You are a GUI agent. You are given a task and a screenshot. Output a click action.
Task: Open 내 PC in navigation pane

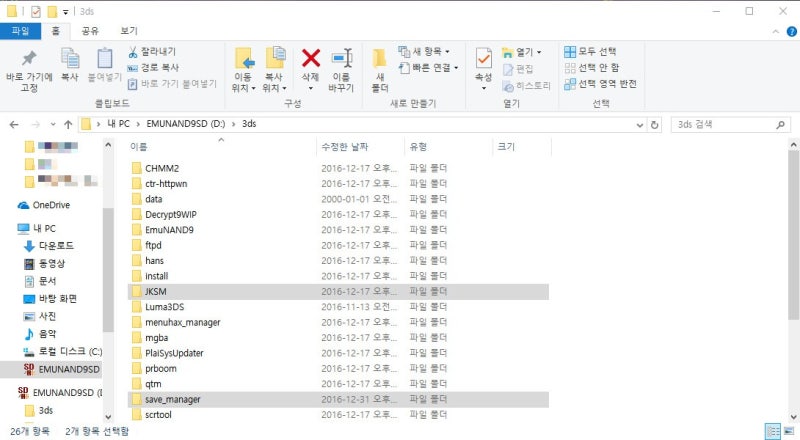pos(37,228)
